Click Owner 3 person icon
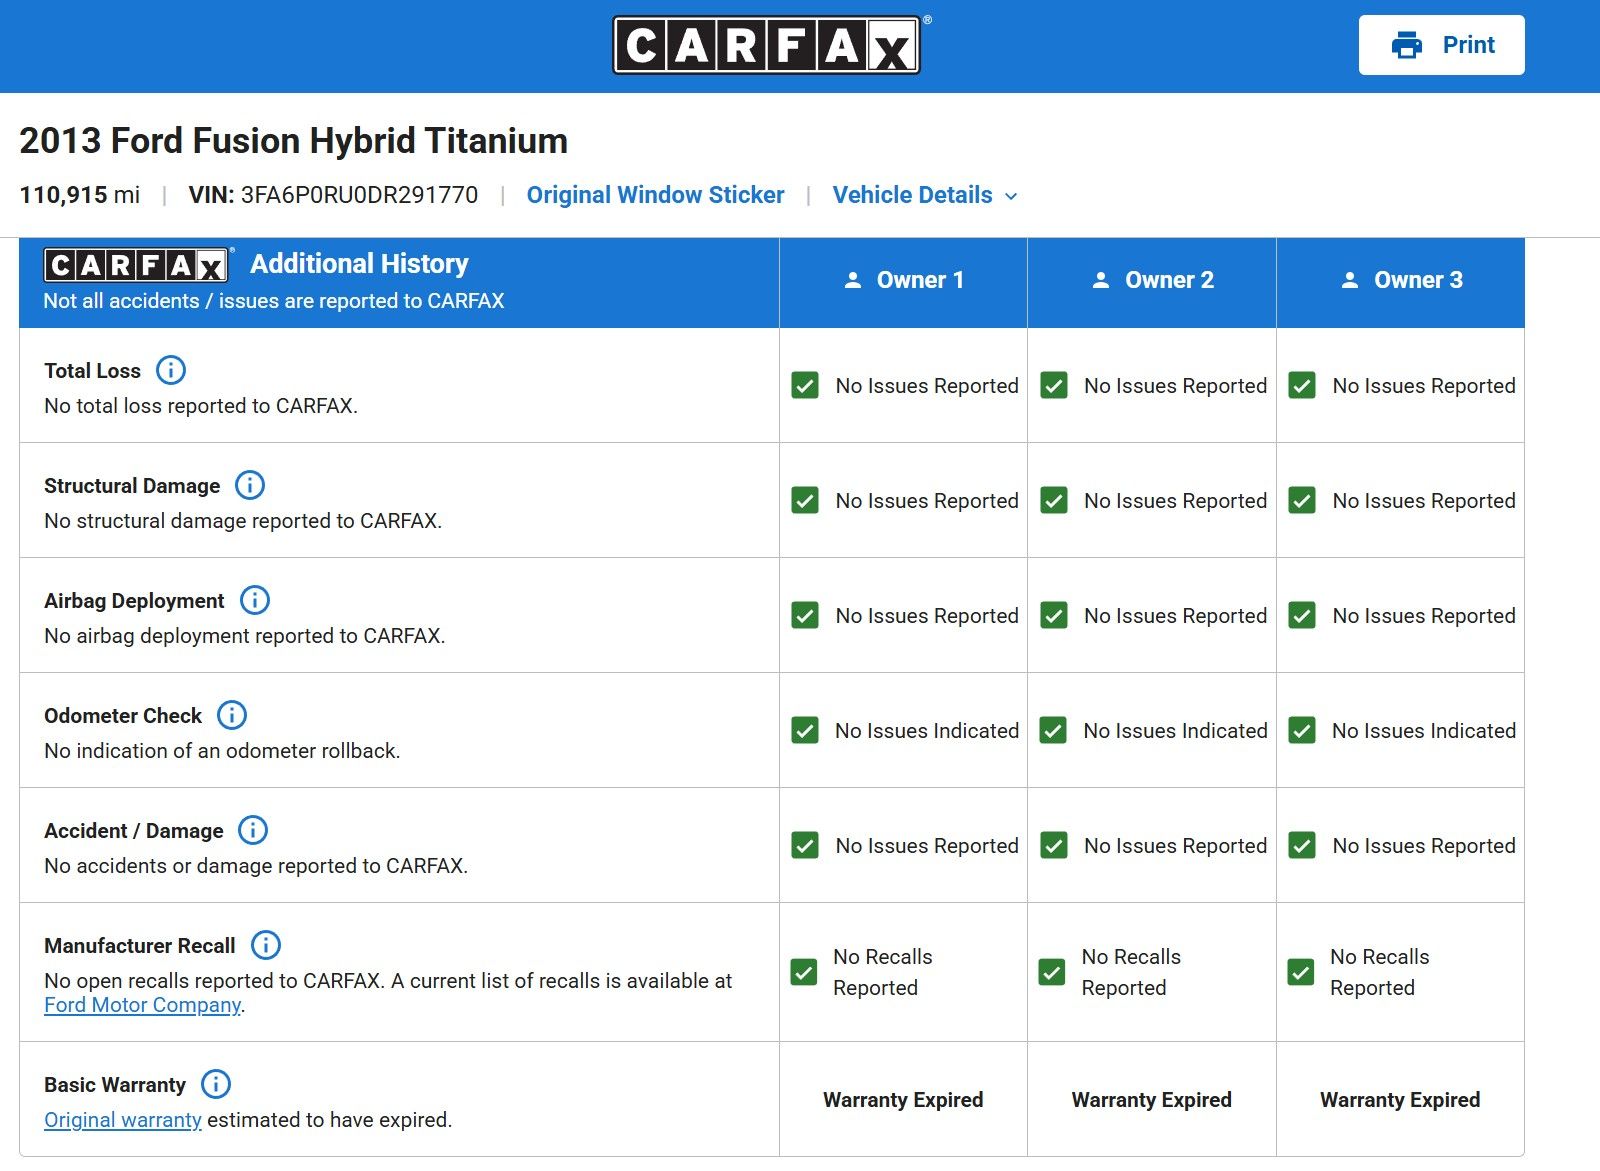 pos(1350,280)
